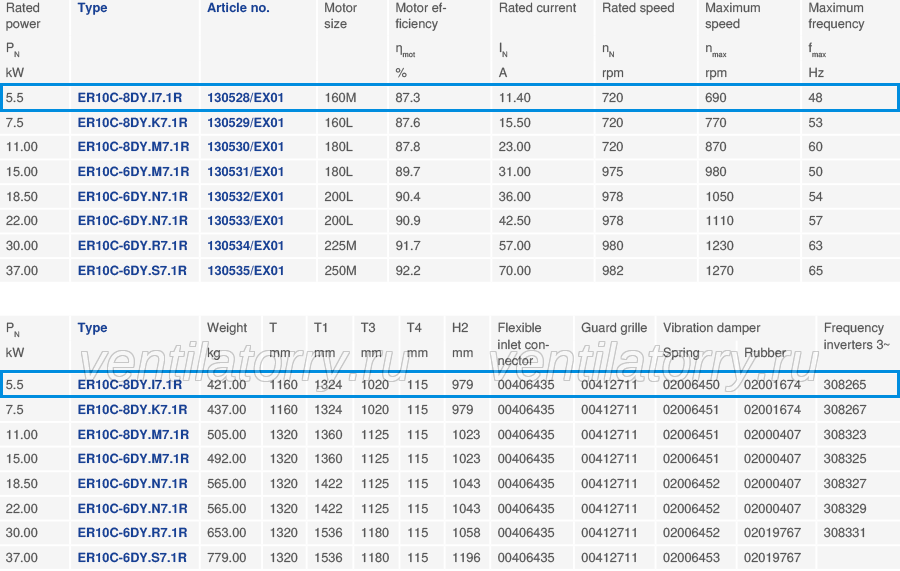
Task: Click H2 value 1196
Action: tap(466, 558)
